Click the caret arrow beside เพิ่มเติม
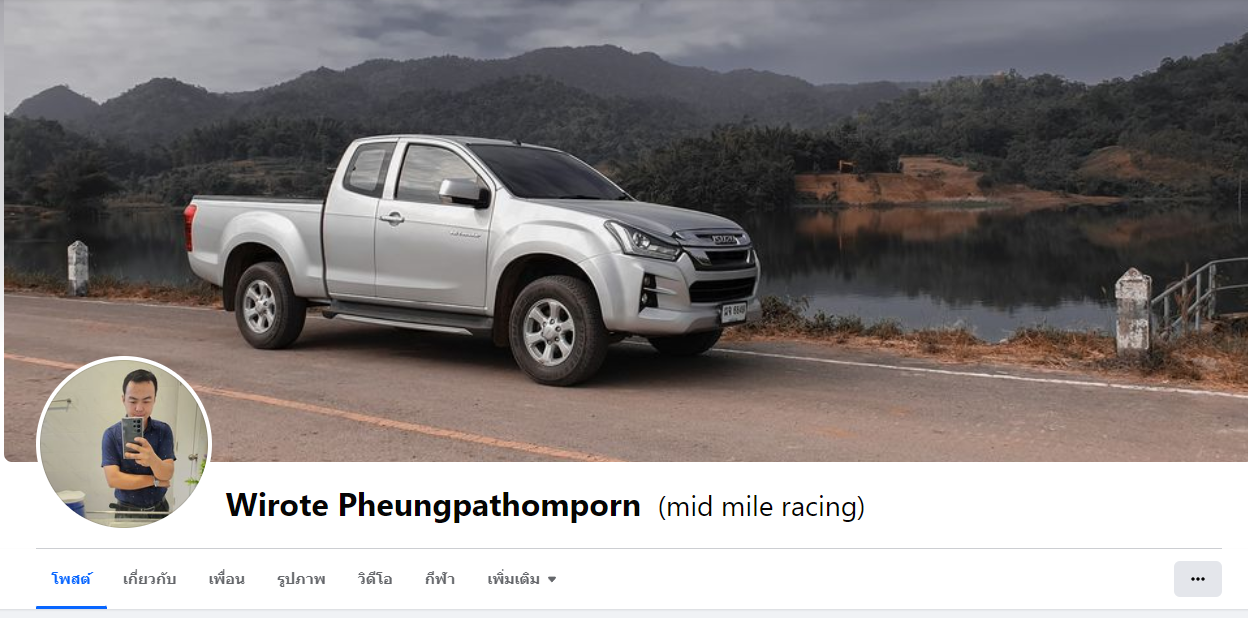Viewport: 1248px width, 618px height. pyautogui.click(x=551, y=580)
